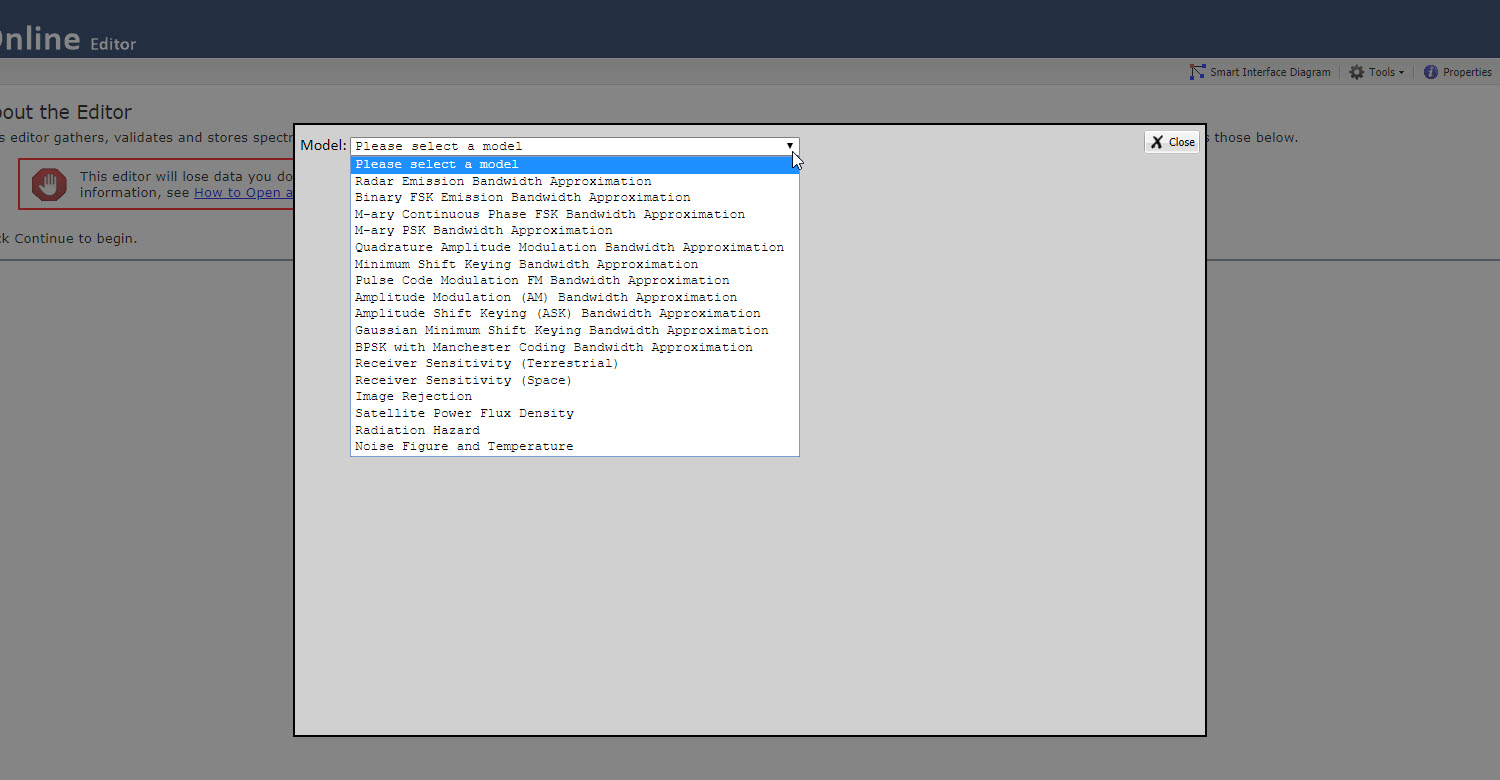The image size is (1500, 780).
Task: Click the Tools gear icon
Action: coord(1356,72)
